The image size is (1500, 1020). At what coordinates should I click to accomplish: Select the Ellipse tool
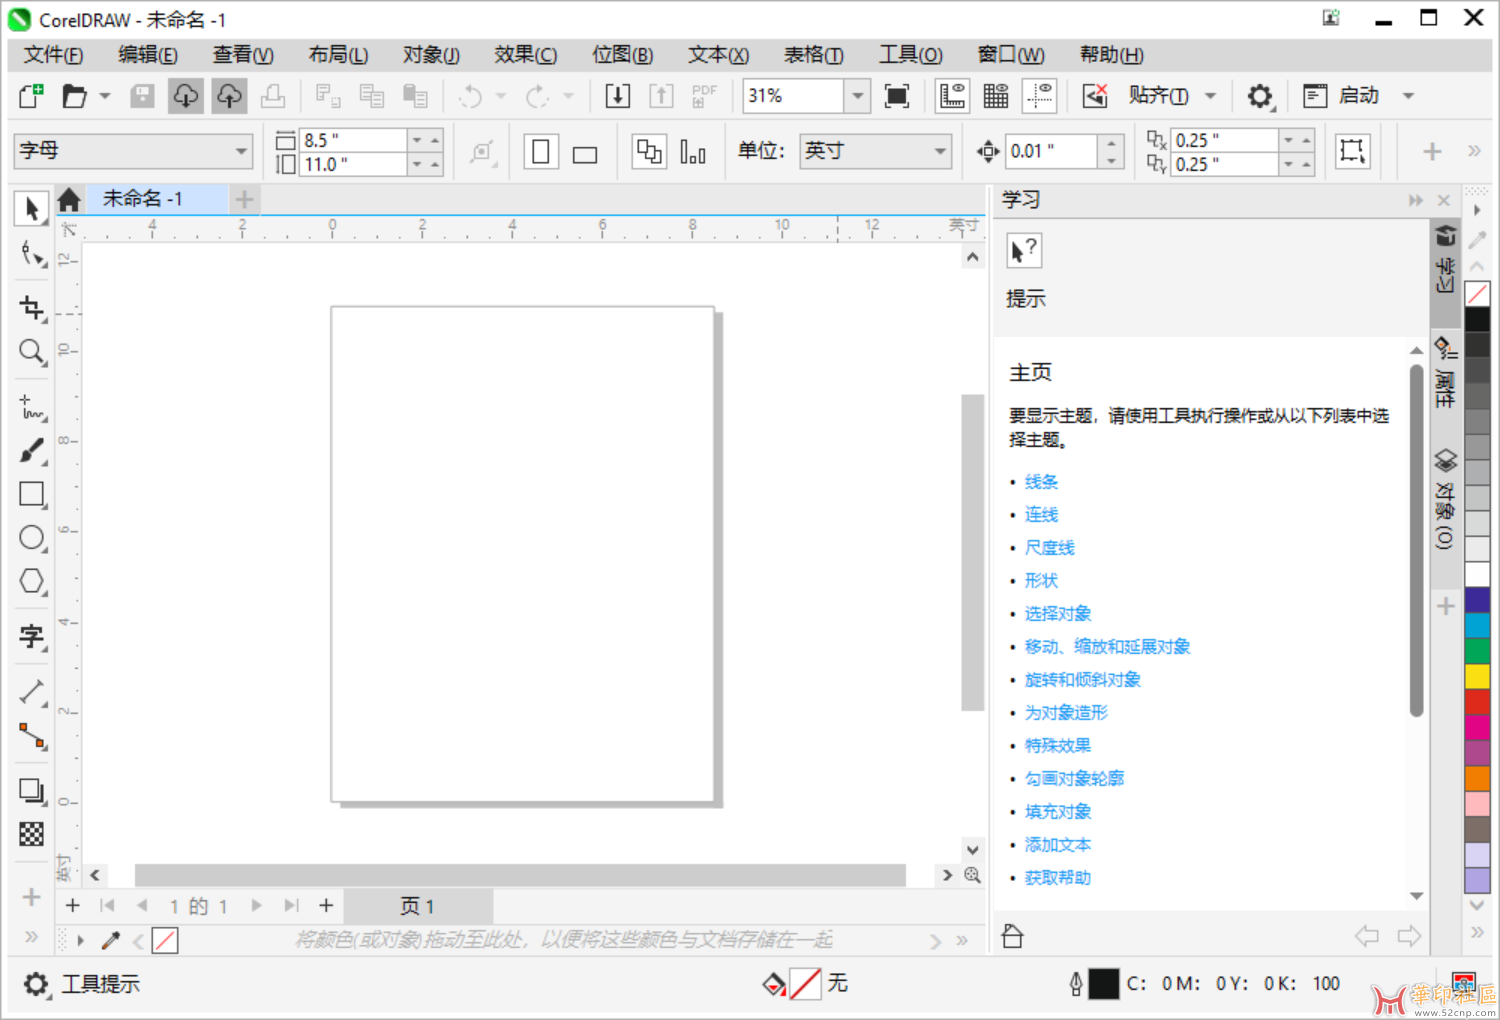32,538
